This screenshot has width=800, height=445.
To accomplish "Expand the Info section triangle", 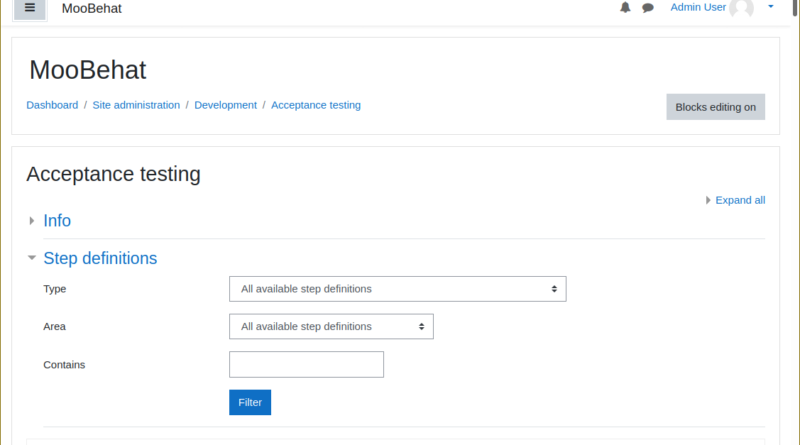I will tap(32, 220).
